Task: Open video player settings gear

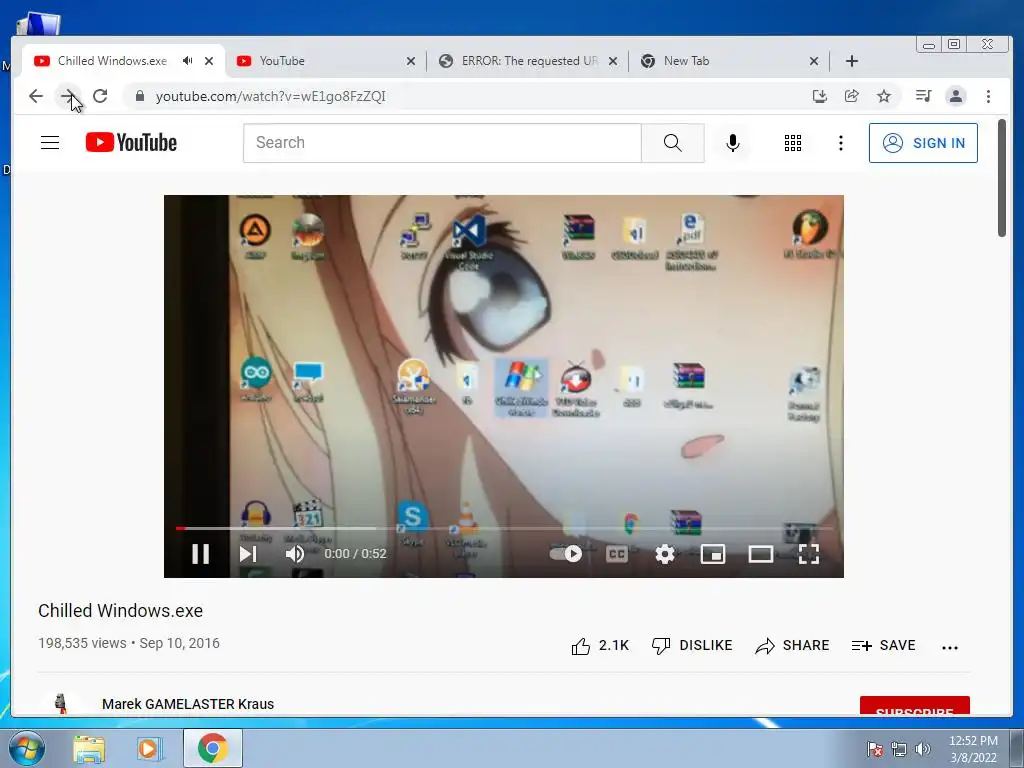Action: click(x=665, y=554)
